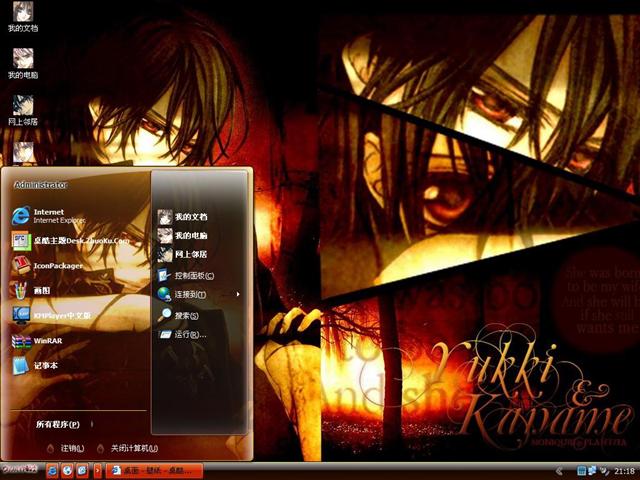Open 我的文档 desktop icon
Viewport: 640px width, 480px height.
tap(22, 19)
